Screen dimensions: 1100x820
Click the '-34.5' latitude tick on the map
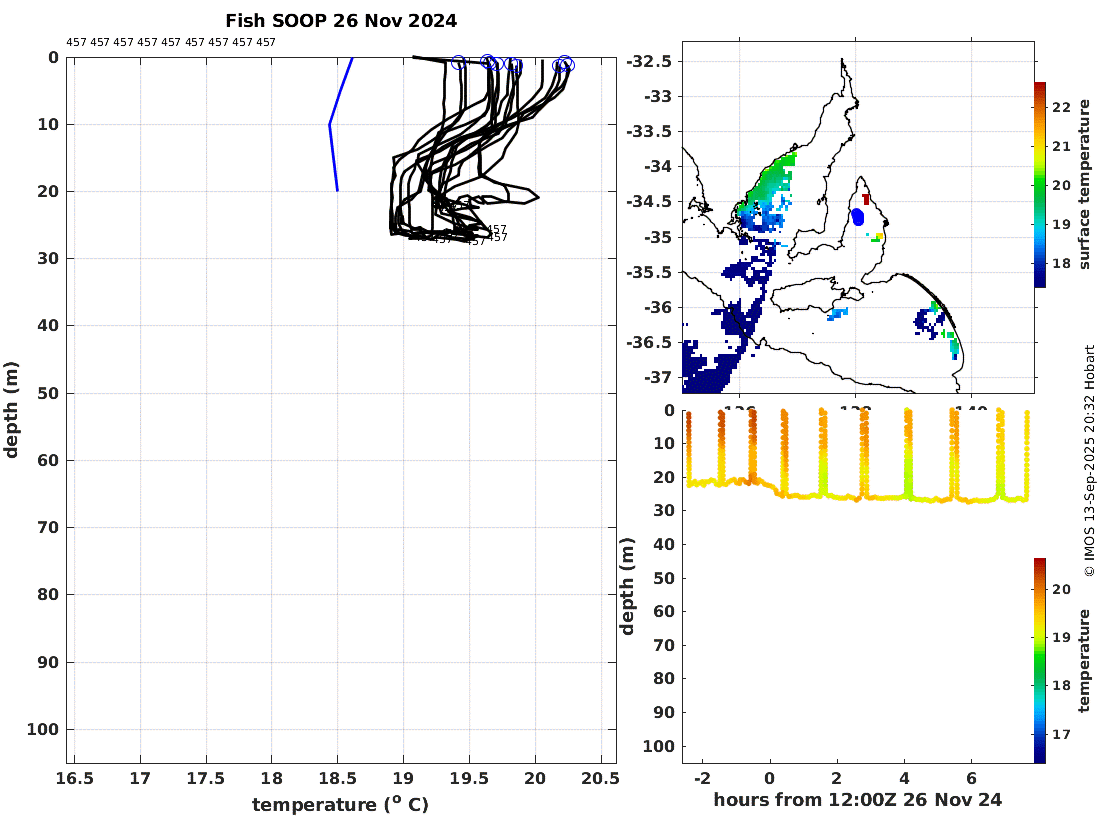click(x=649, y=202)
